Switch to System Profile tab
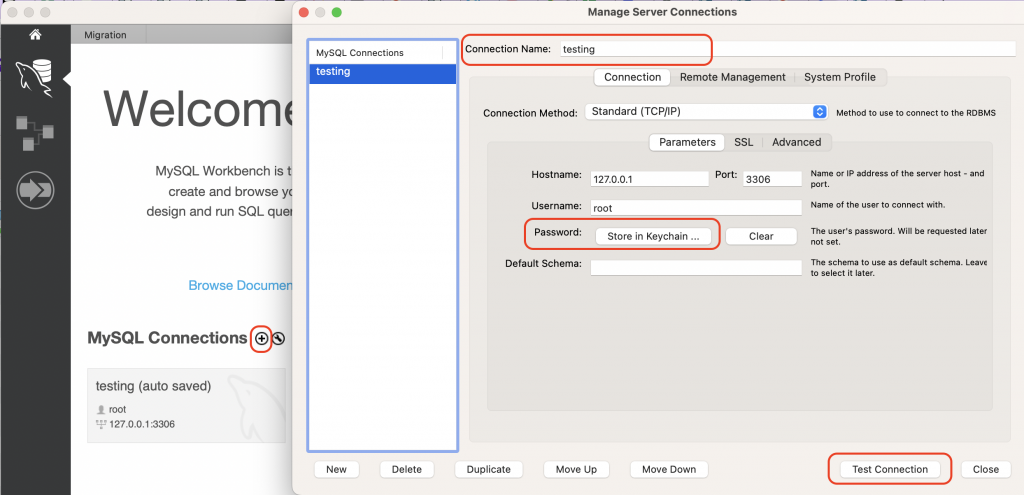 [x=840, y=77]
